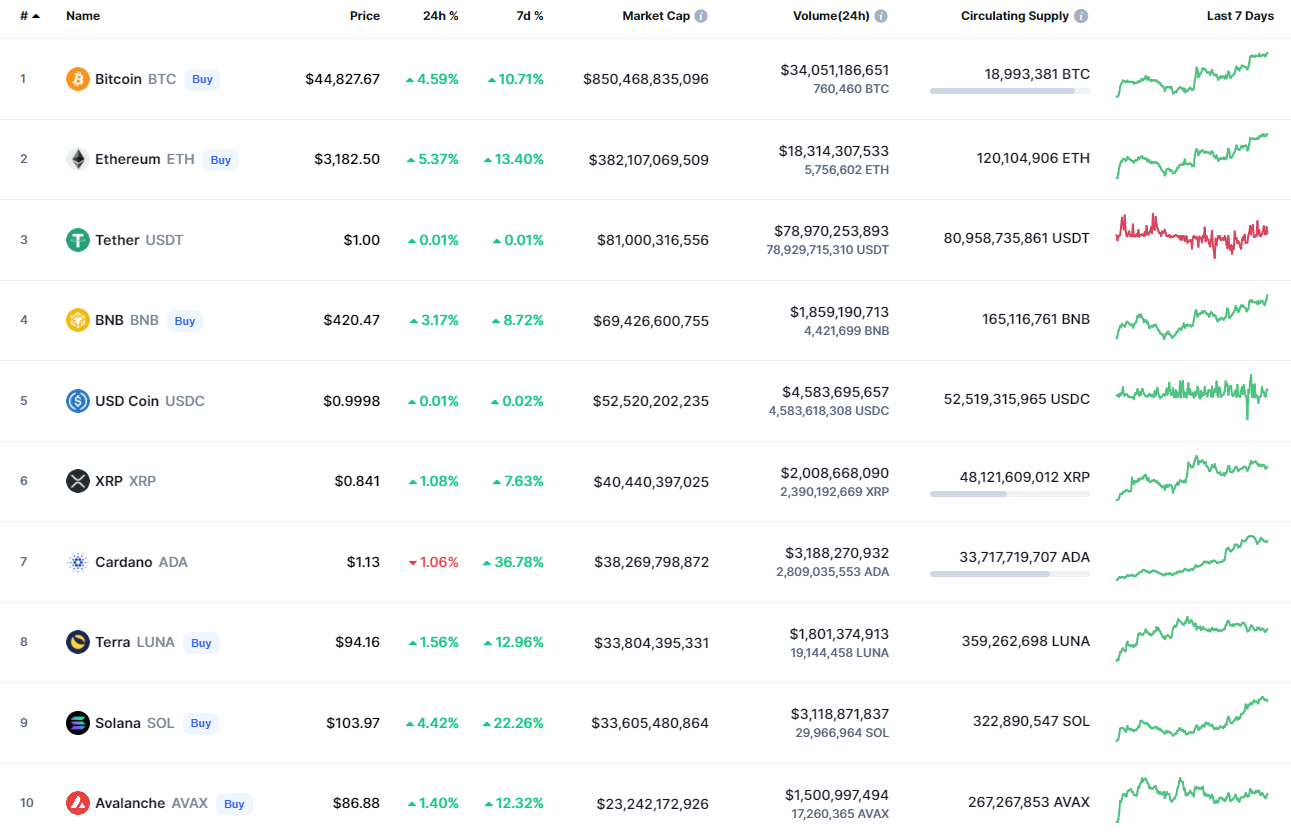Viewport: 1291px width, 836px height.
Task: Sort table by Price column
Action: pos(365,16)
